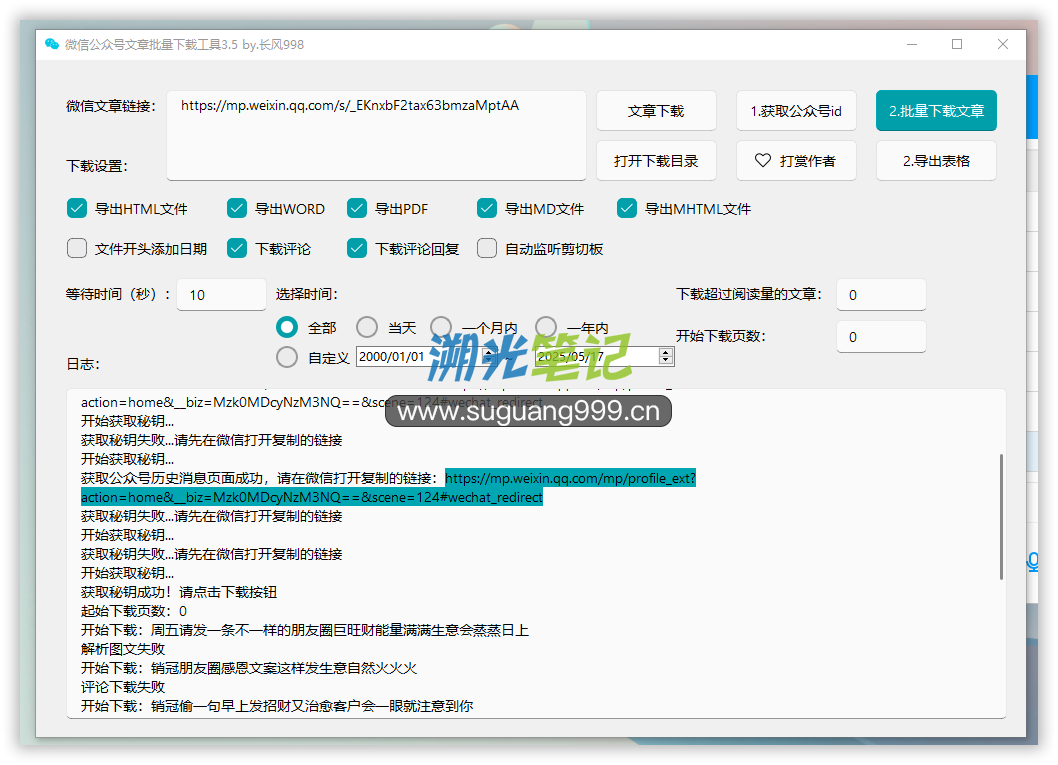Click log line 开始下载：销冠朋友圈感恩文案

[x=249, y=667]
